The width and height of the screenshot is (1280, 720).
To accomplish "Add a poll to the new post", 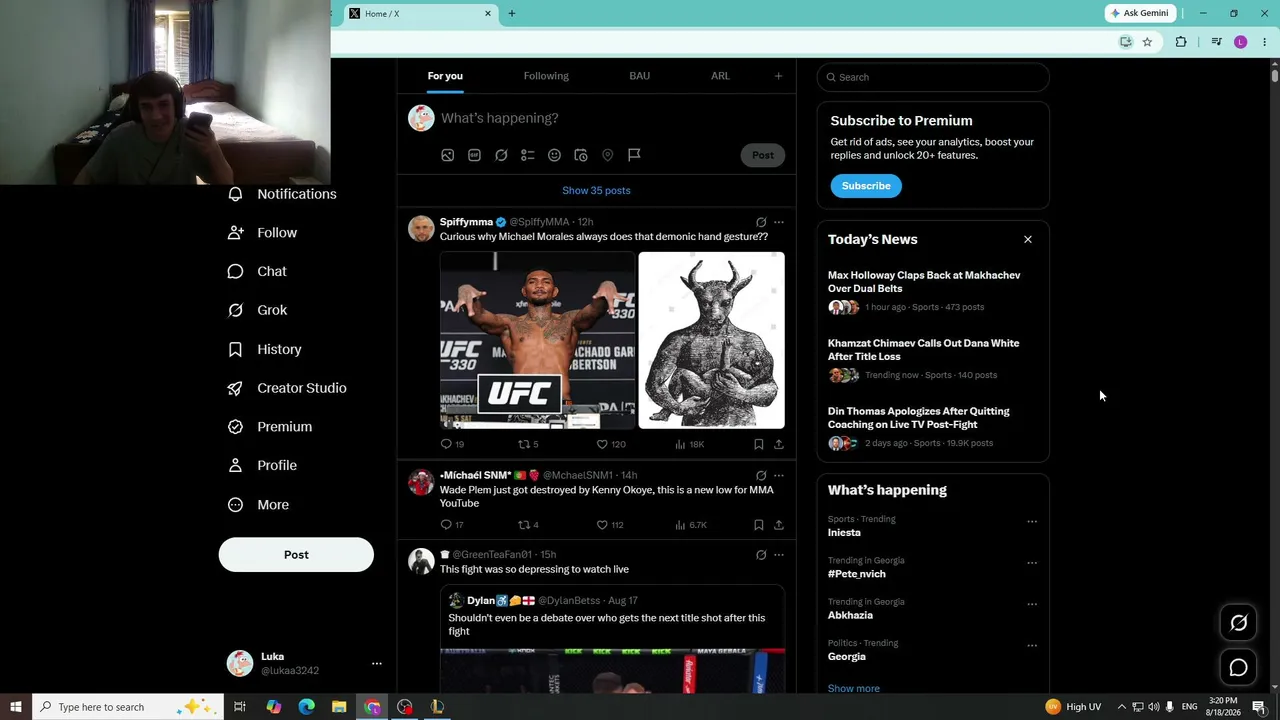I will [527, 155].
